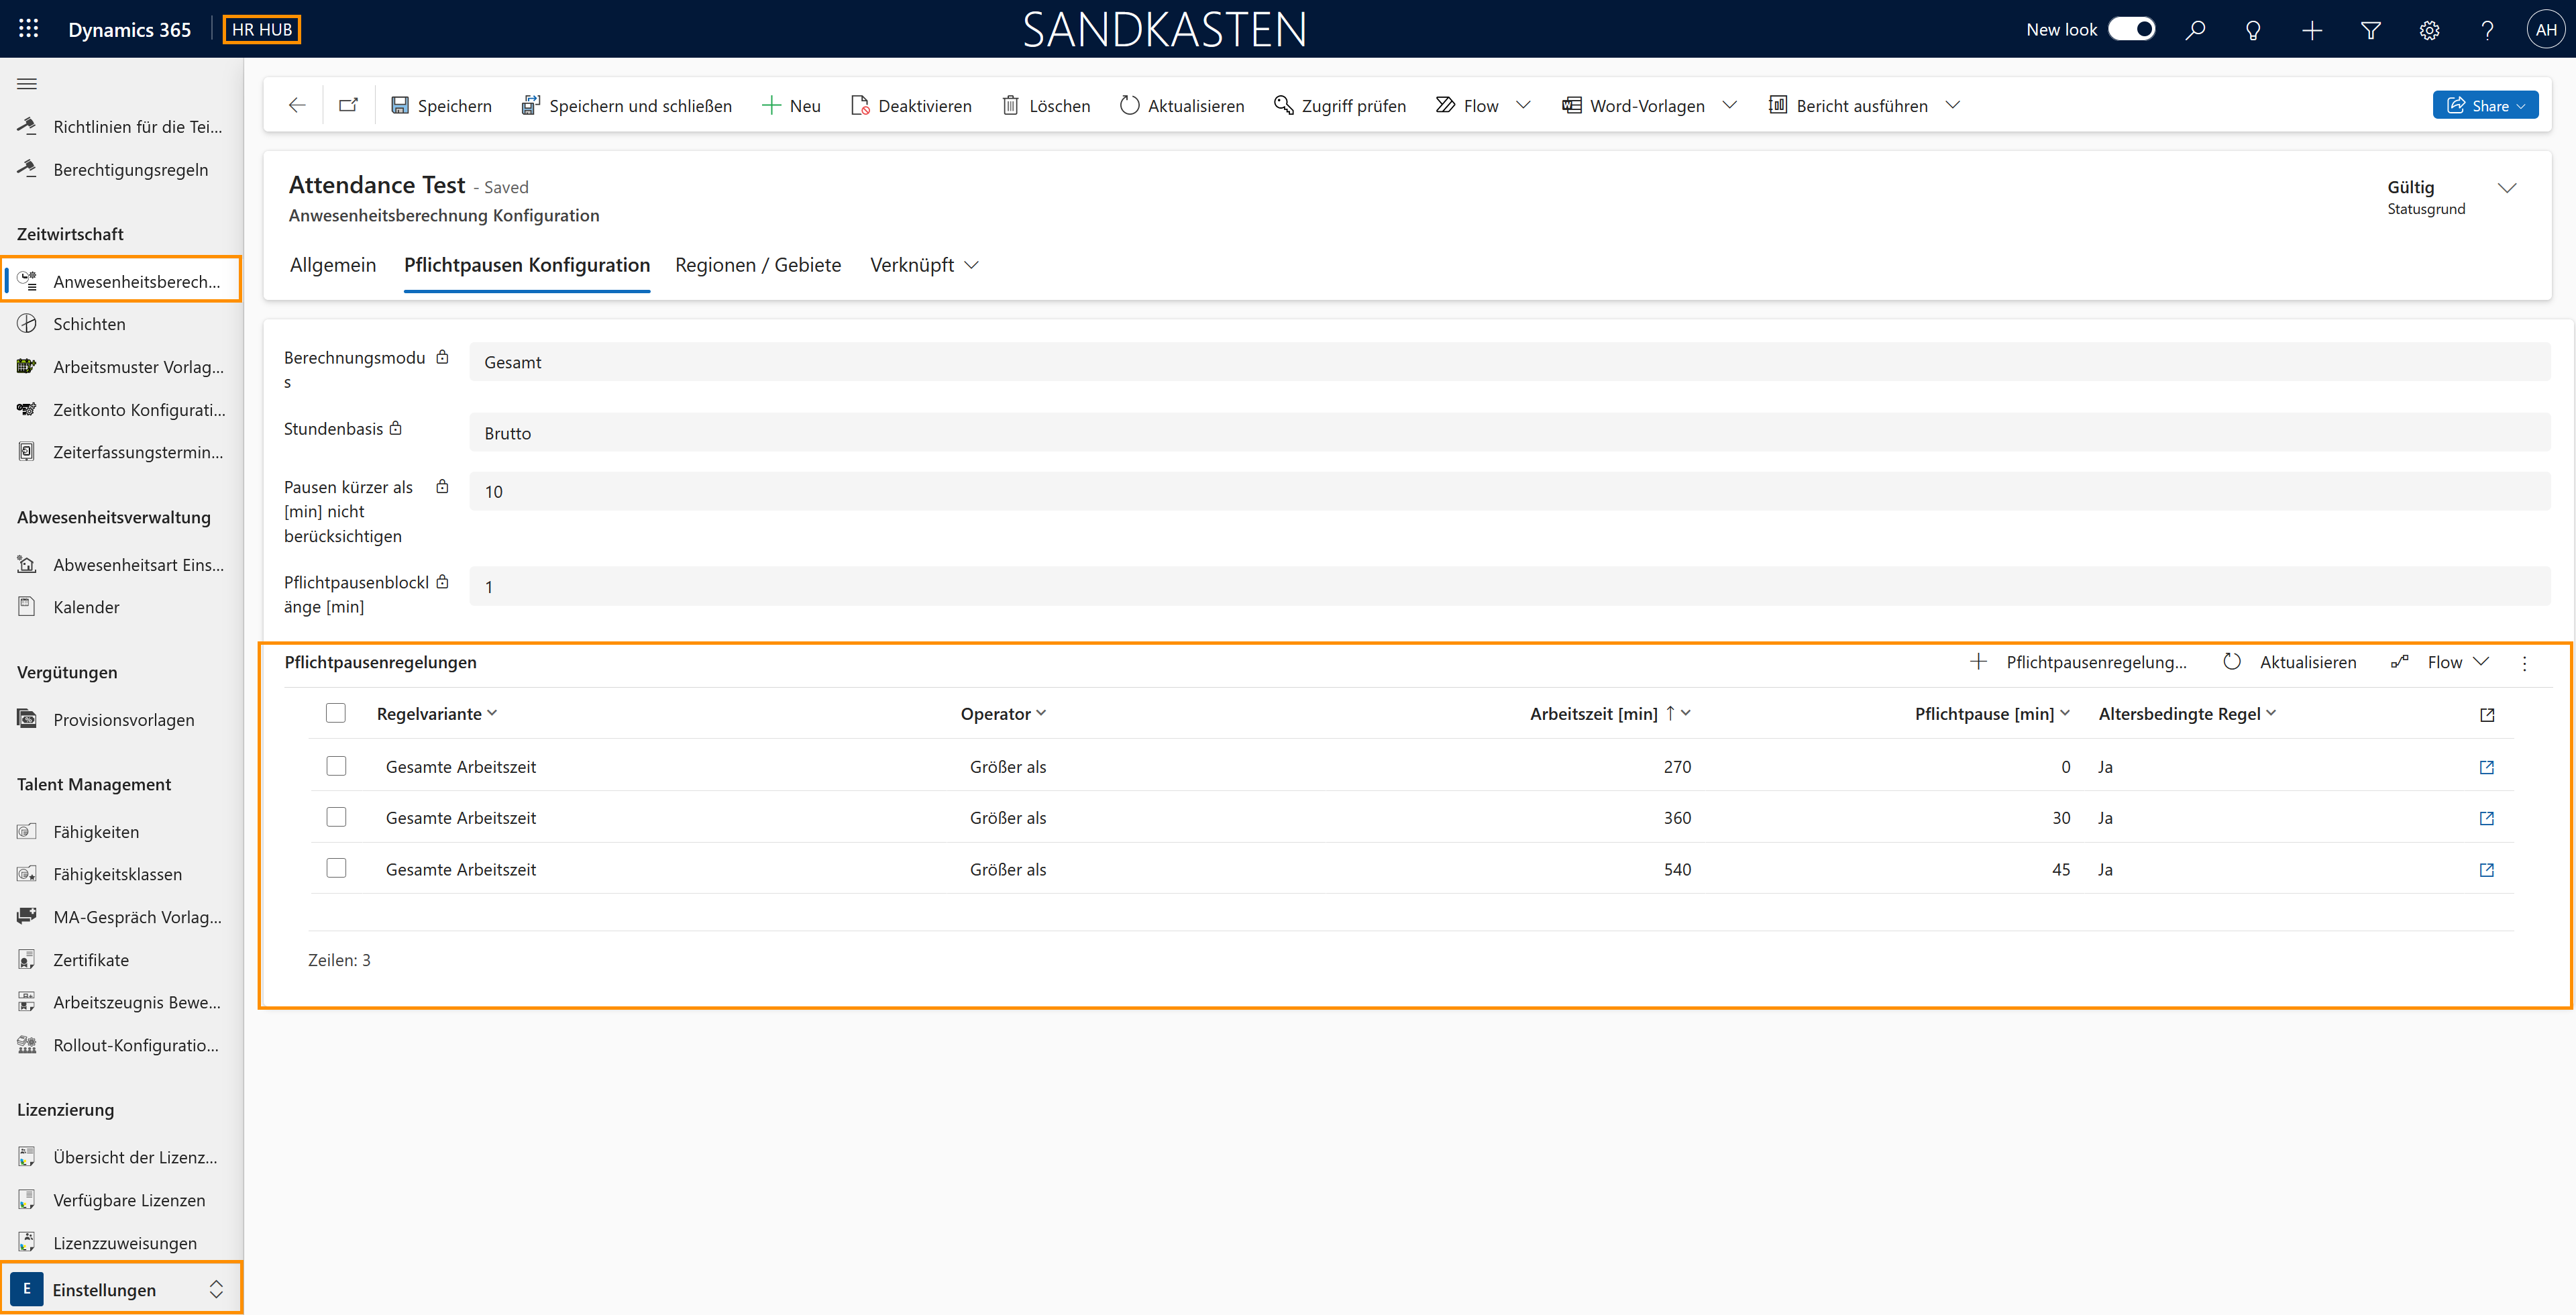Toggle the New look switch
Viewport: 2576px width, 1315px height.
pyautogui.click(x=2131, y=29)
